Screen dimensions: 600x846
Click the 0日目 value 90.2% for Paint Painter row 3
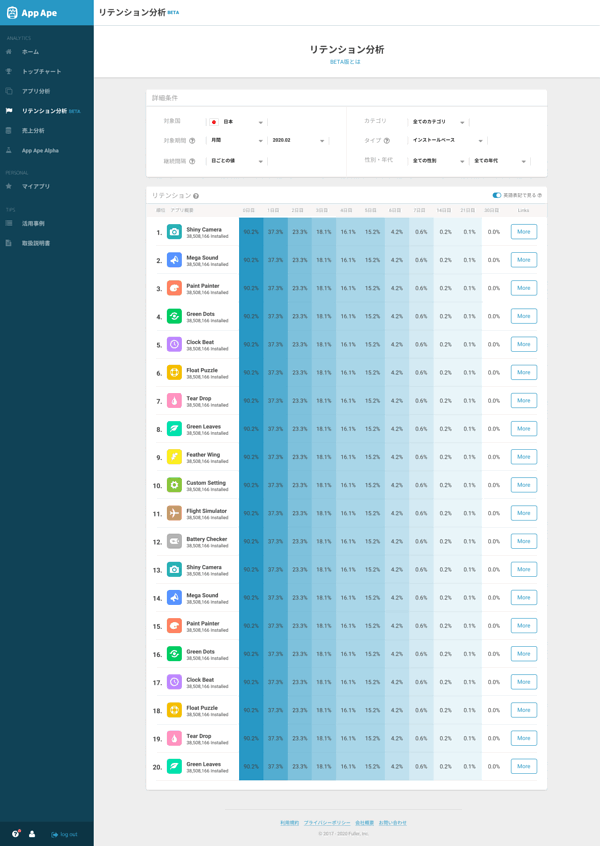point(251,288)
